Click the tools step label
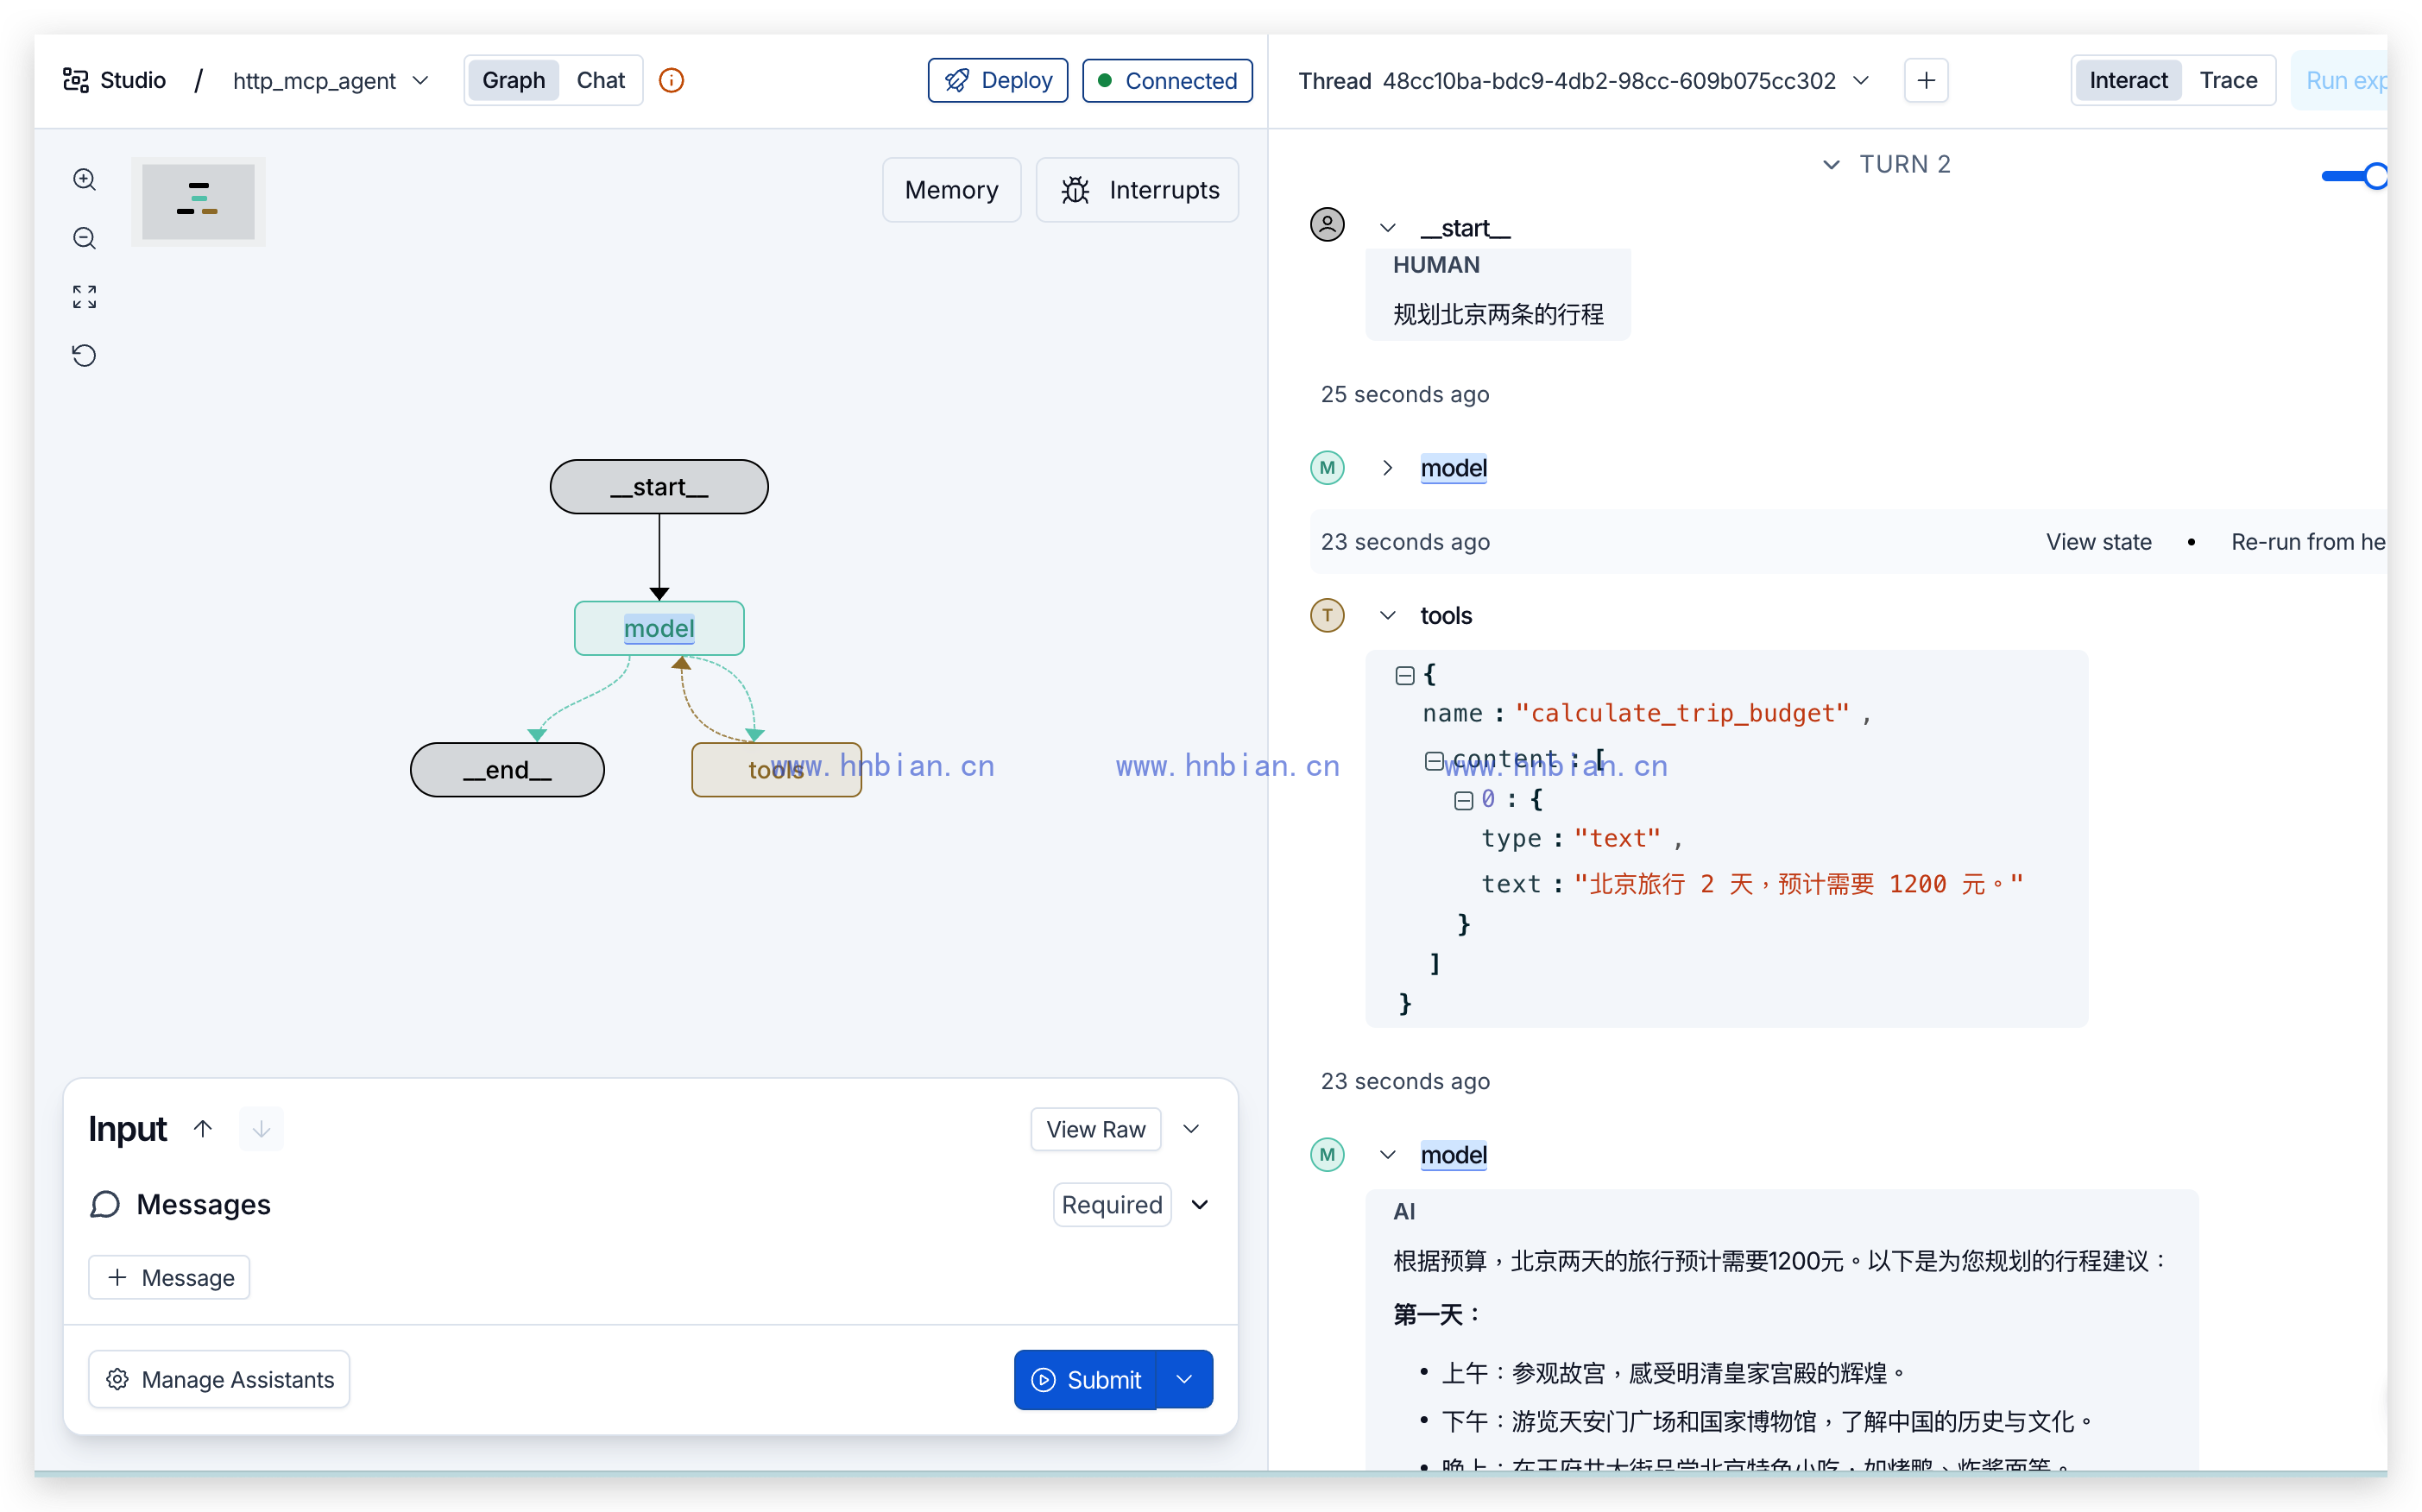Viewport: 2422px width, 1512px height. point(1446,616)
